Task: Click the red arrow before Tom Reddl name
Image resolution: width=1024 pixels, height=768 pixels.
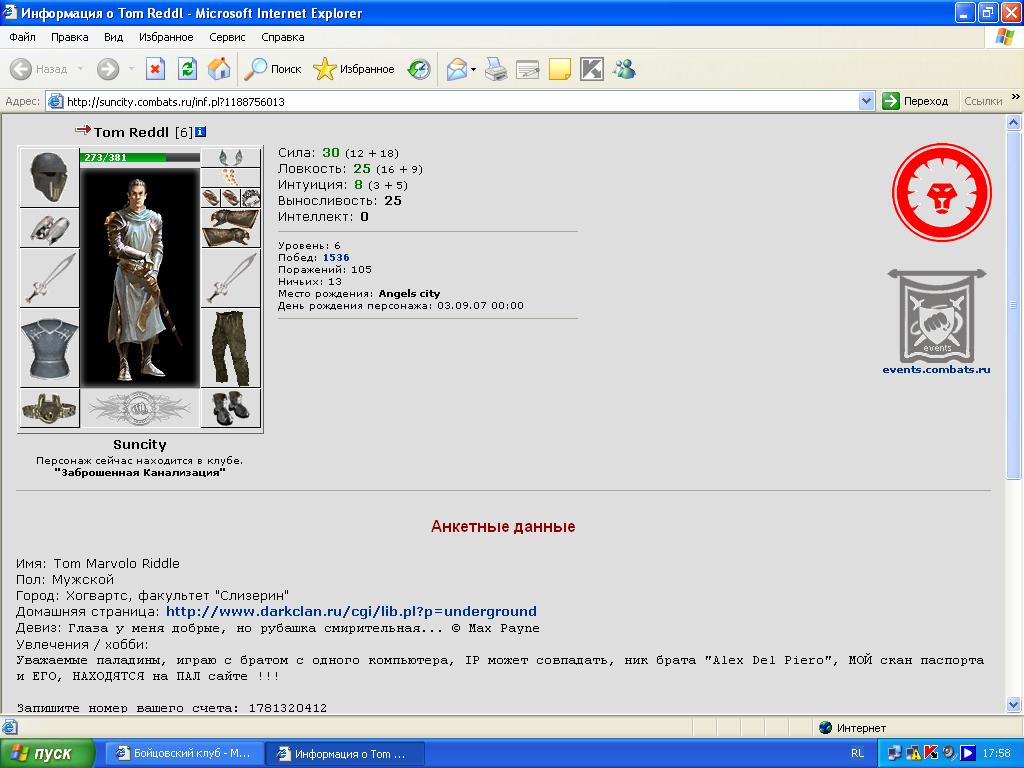Action: pyautogui.click(x=83, y=130)
